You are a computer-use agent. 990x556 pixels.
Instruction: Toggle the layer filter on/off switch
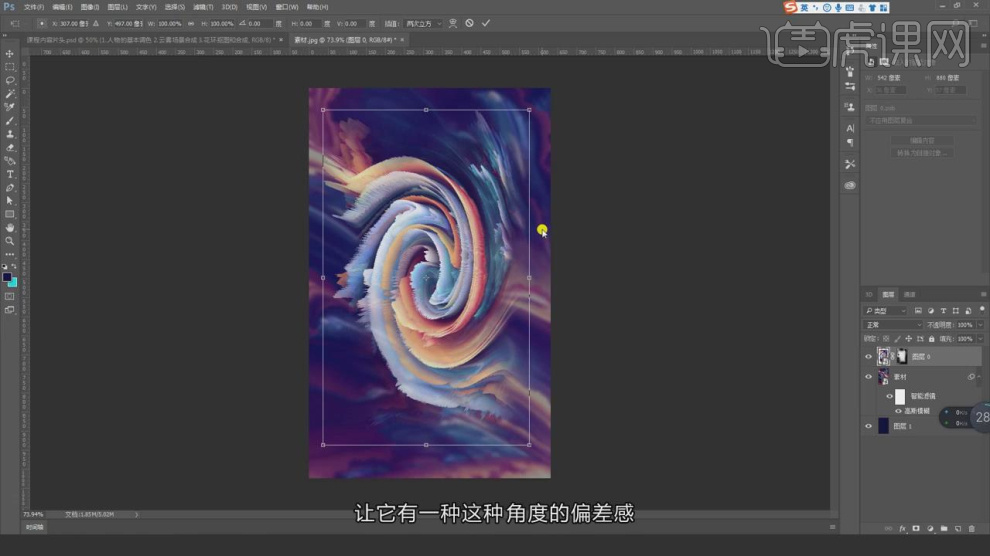[x=982, y=309]
